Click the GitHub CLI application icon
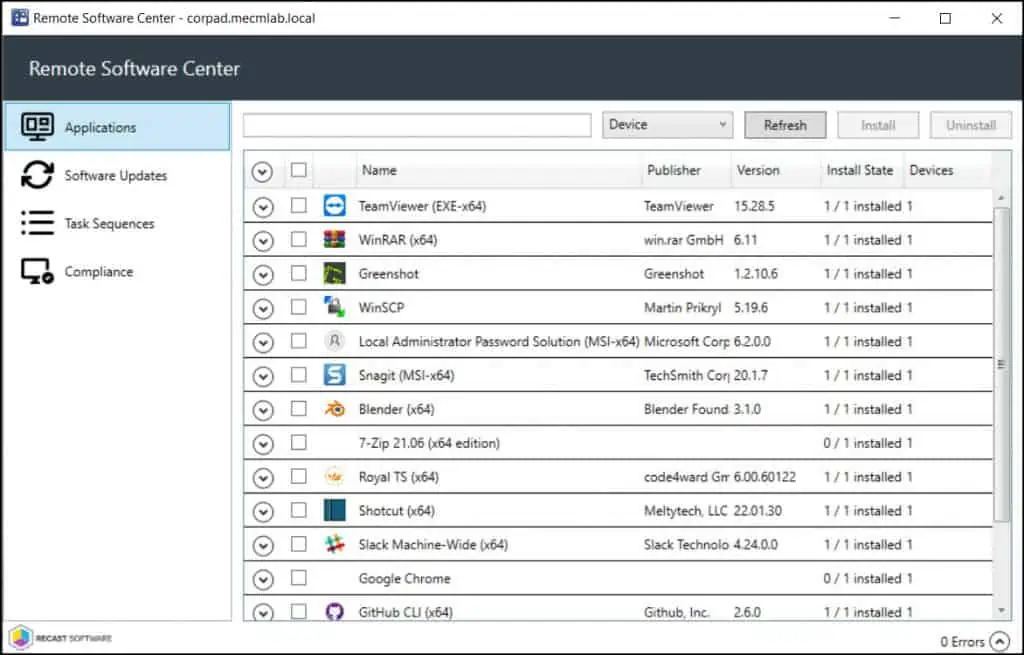1024x655 pixels. (x=334, y=612)
